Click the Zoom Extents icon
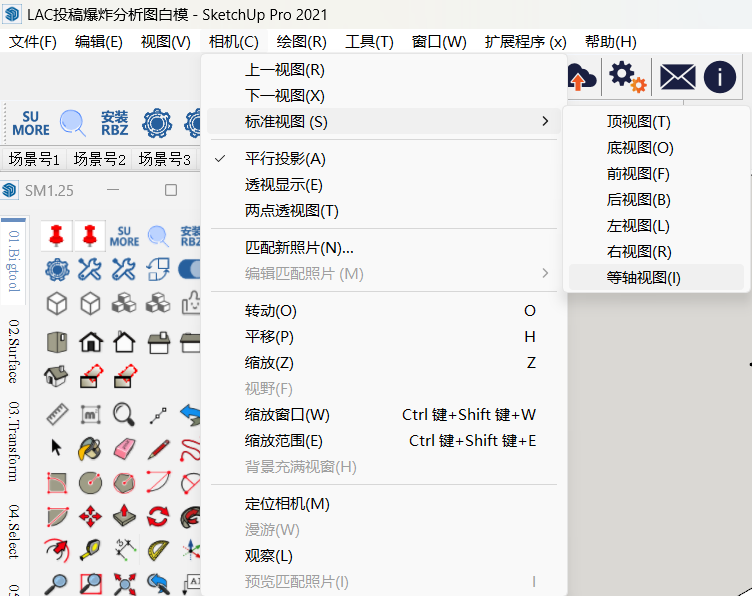752x596 pixels. (125, 584)
